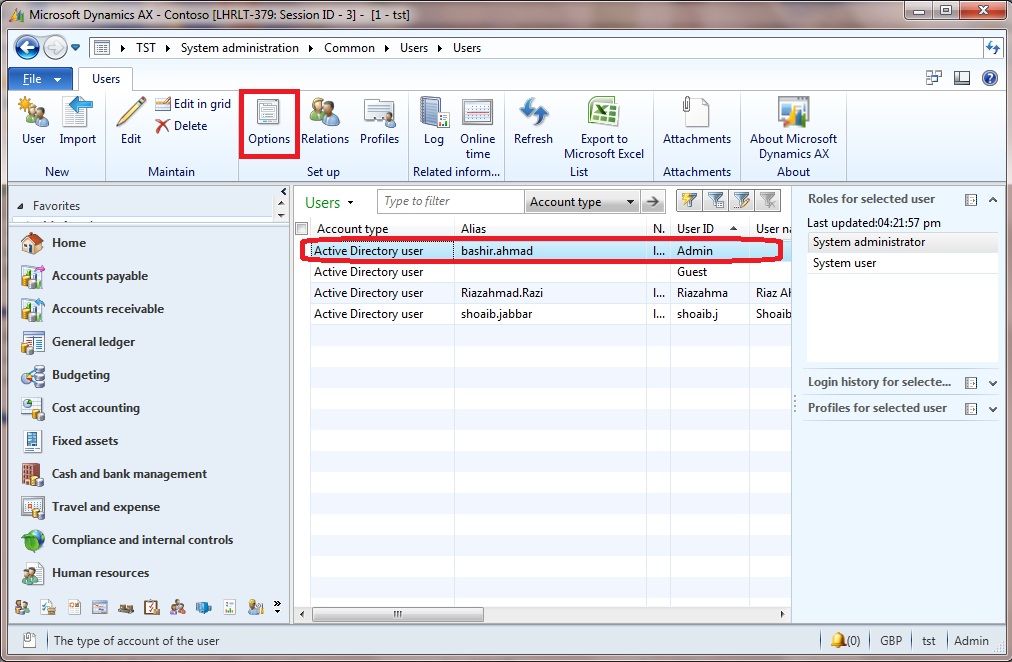Open the user Log
The height and width of the screenshot is (662, 1012).
coord(434,121)
